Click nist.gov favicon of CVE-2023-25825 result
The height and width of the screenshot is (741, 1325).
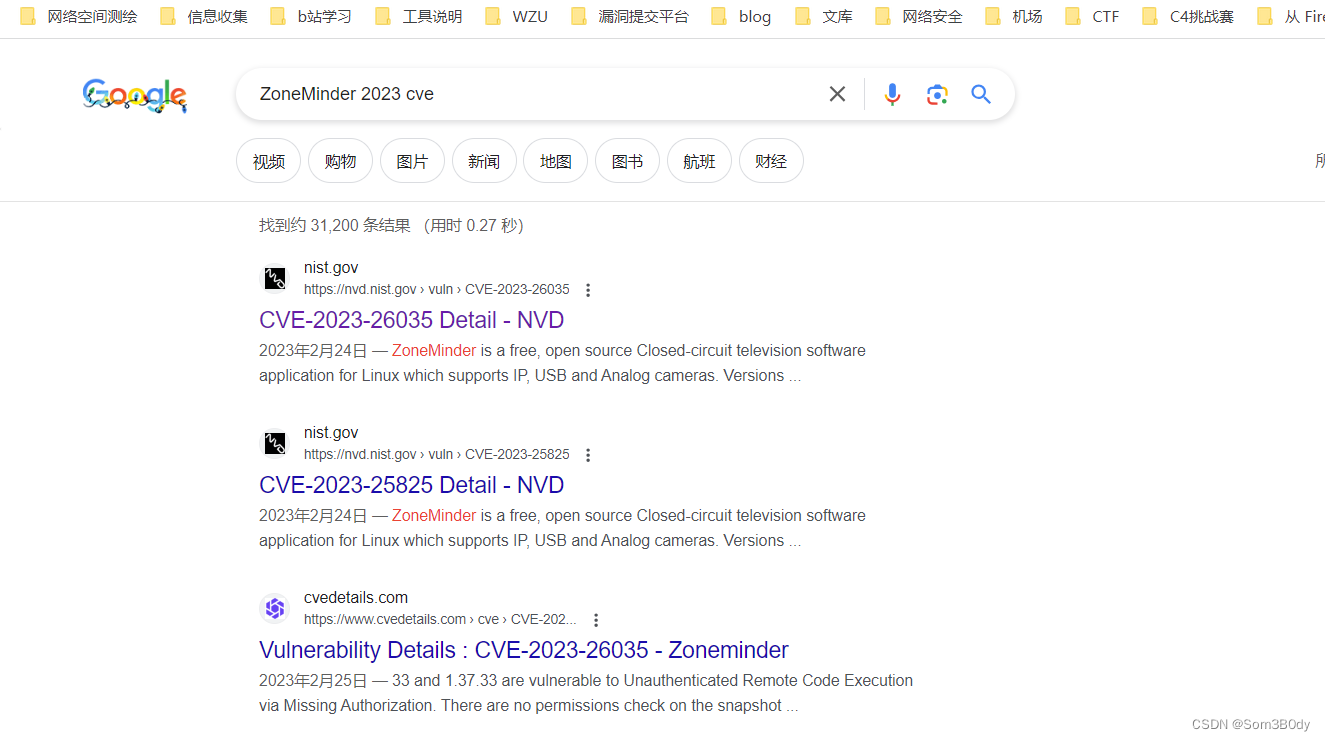[275, 443]
